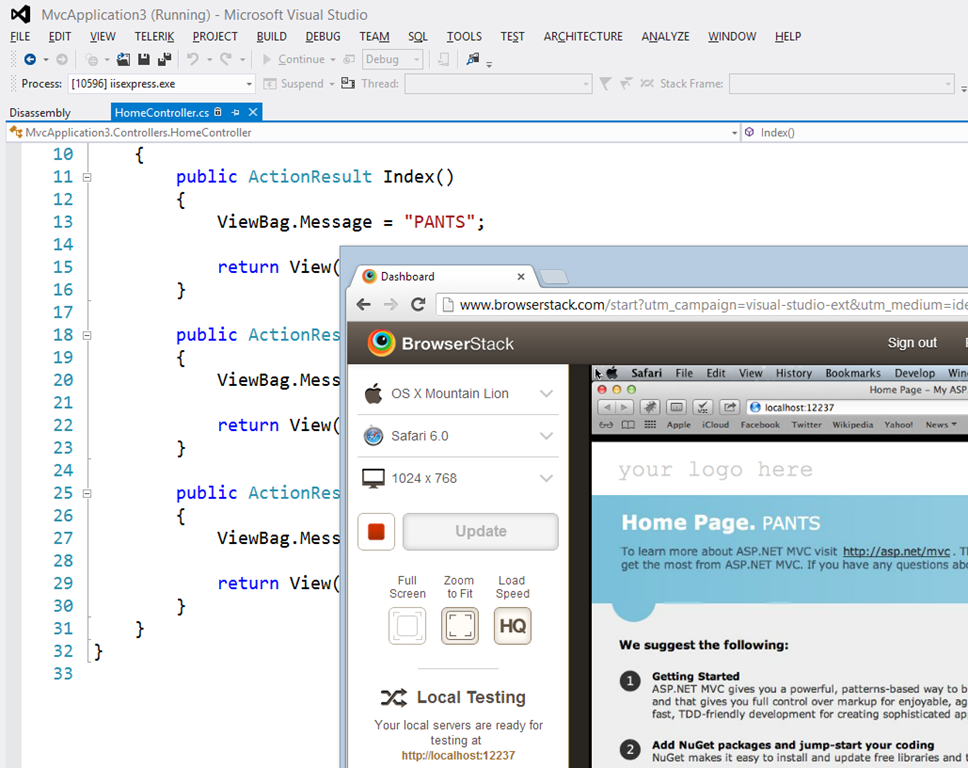Screen dimensions: 968x768
Task: Click the Open File toolbar icon
Action: [x=123, y=59]
